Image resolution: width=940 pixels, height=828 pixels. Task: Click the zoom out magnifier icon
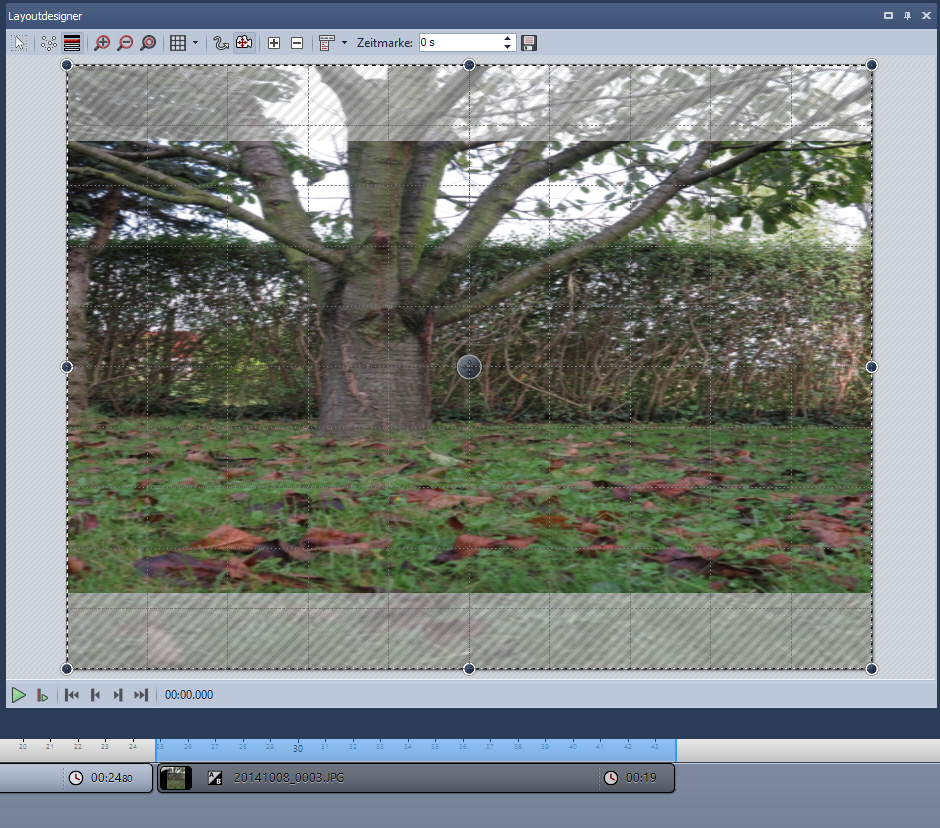point(125,43)
